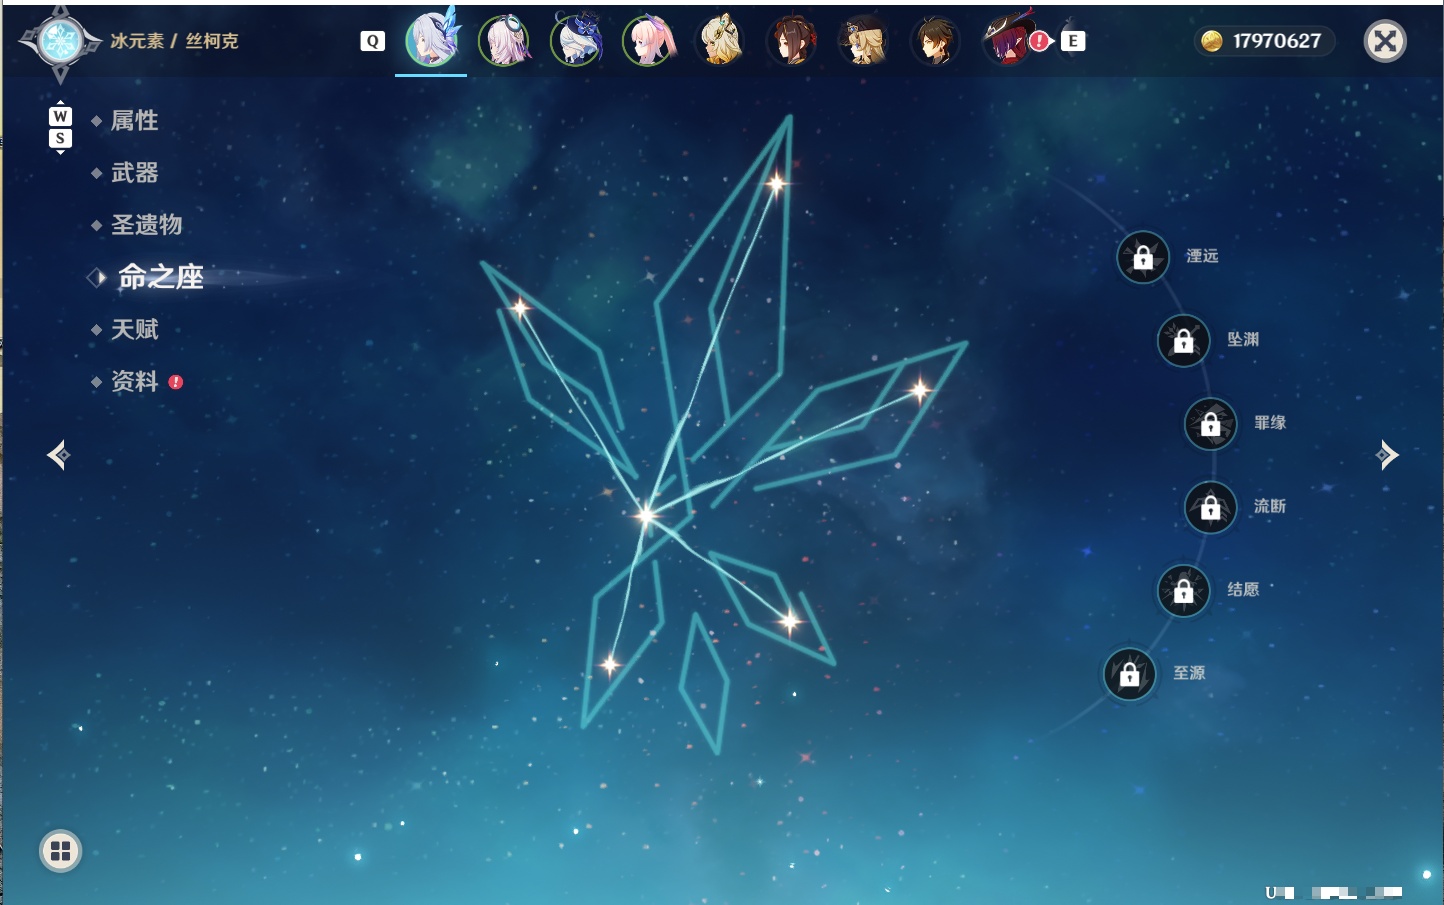
Task: Go to next character with right arrow
Action: tap(1387, 455)
